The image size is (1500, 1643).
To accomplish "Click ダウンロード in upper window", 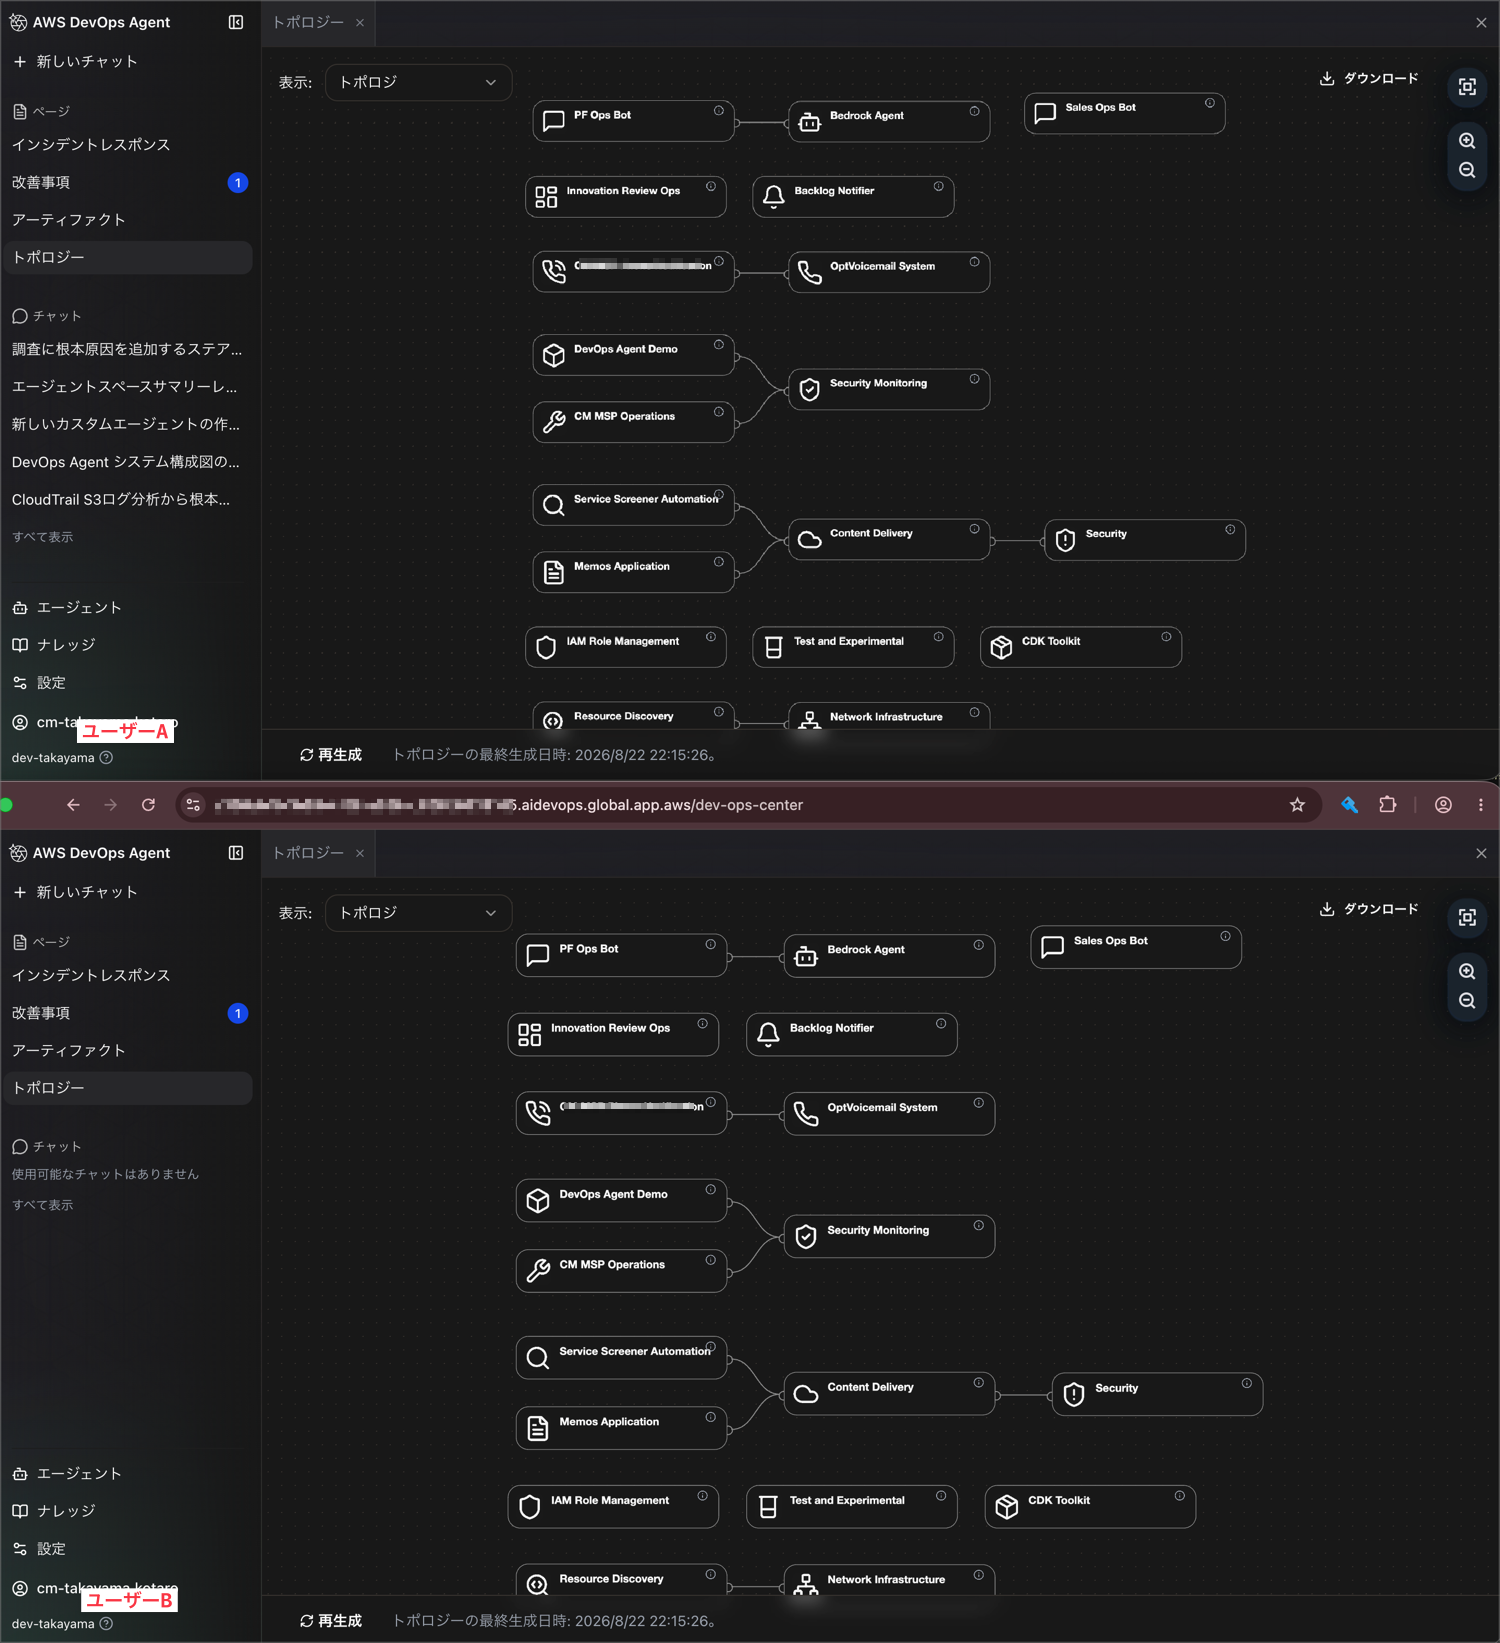I will coord(1369,78).
